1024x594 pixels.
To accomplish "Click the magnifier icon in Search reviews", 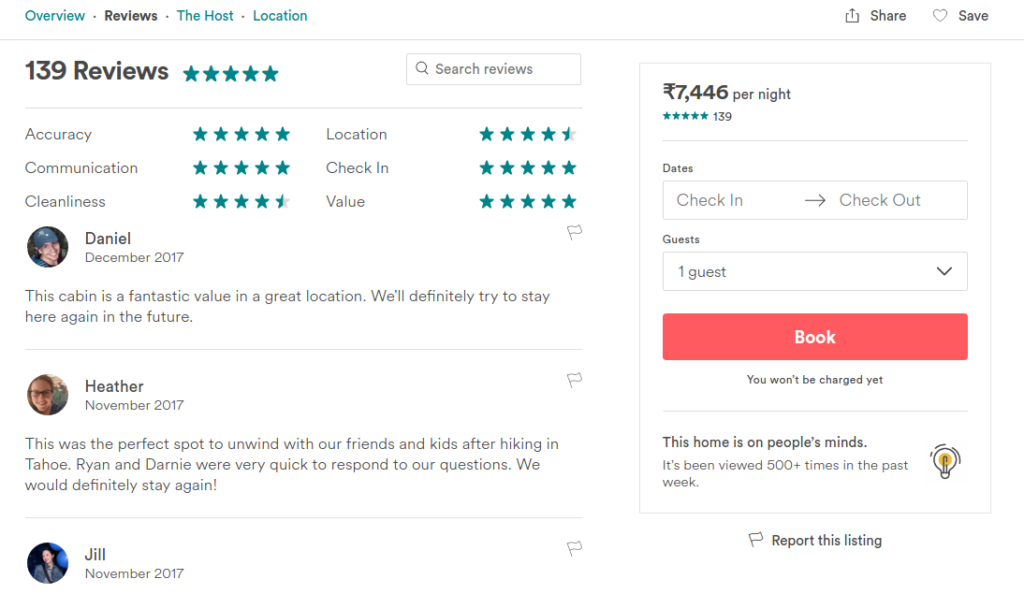I will point(422,68).
